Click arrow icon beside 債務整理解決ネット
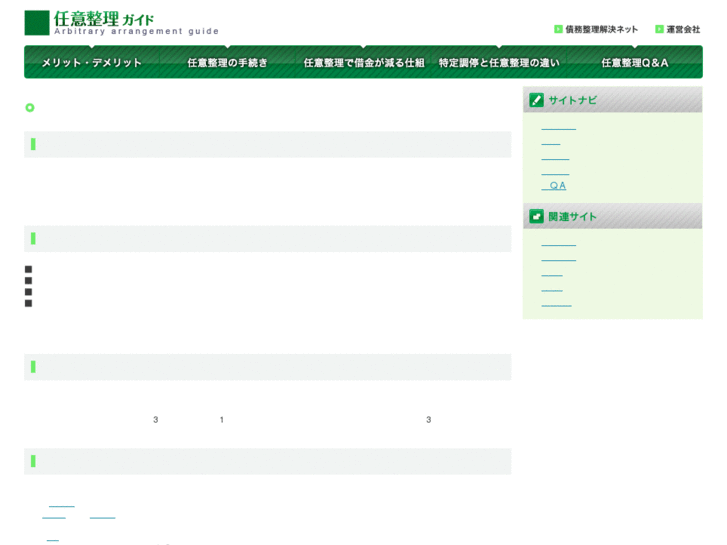The height and width of the screenshot is (545, 727). point(558,29)
